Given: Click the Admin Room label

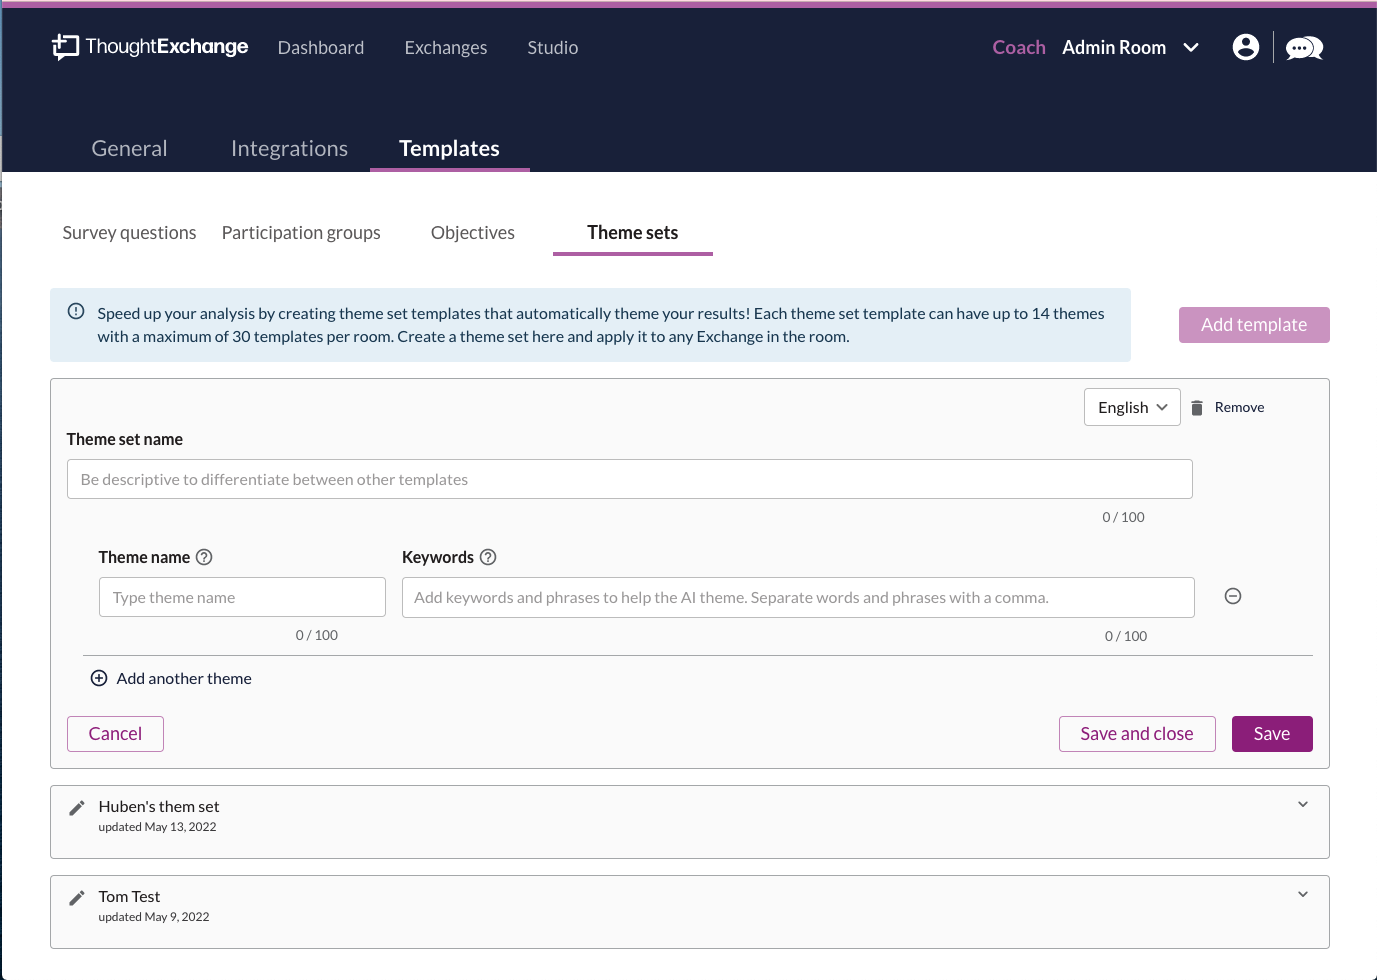Looking at the screenshot, I should (x=1114, y=47).
